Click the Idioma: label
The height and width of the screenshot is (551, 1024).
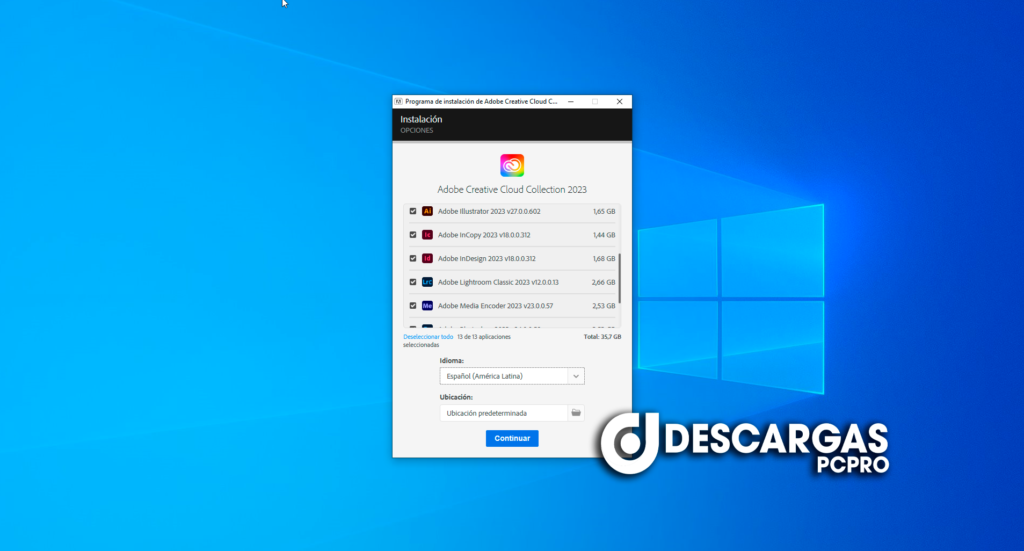coord(451,360)
